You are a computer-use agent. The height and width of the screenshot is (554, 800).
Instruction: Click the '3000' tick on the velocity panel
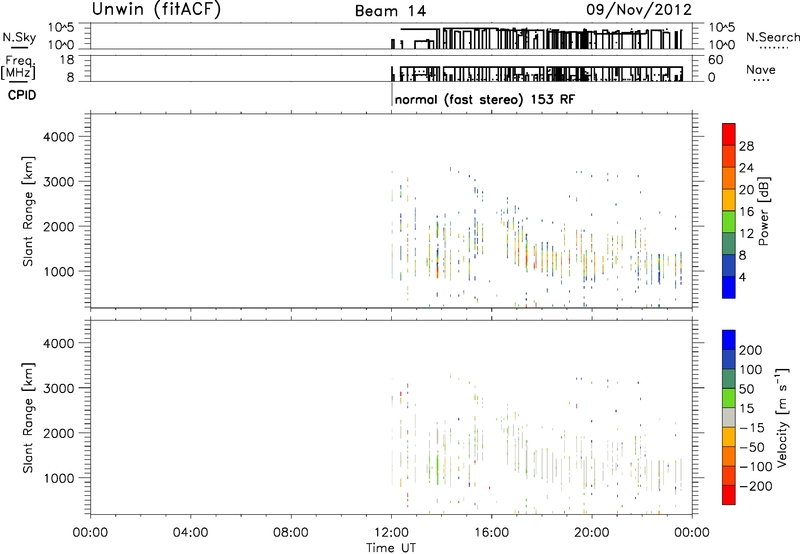pos(59,388)
